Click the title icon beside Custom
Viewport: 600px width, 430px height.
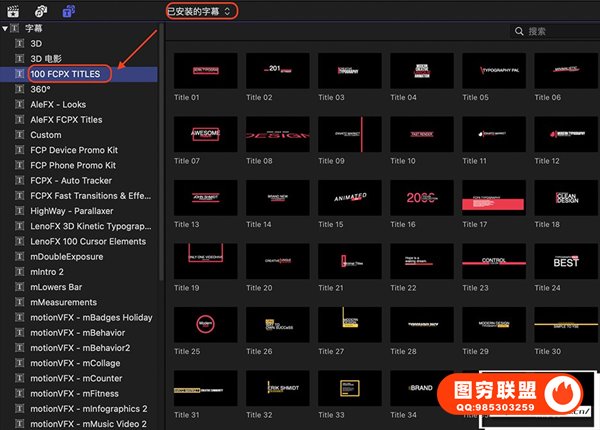point(19,135)
